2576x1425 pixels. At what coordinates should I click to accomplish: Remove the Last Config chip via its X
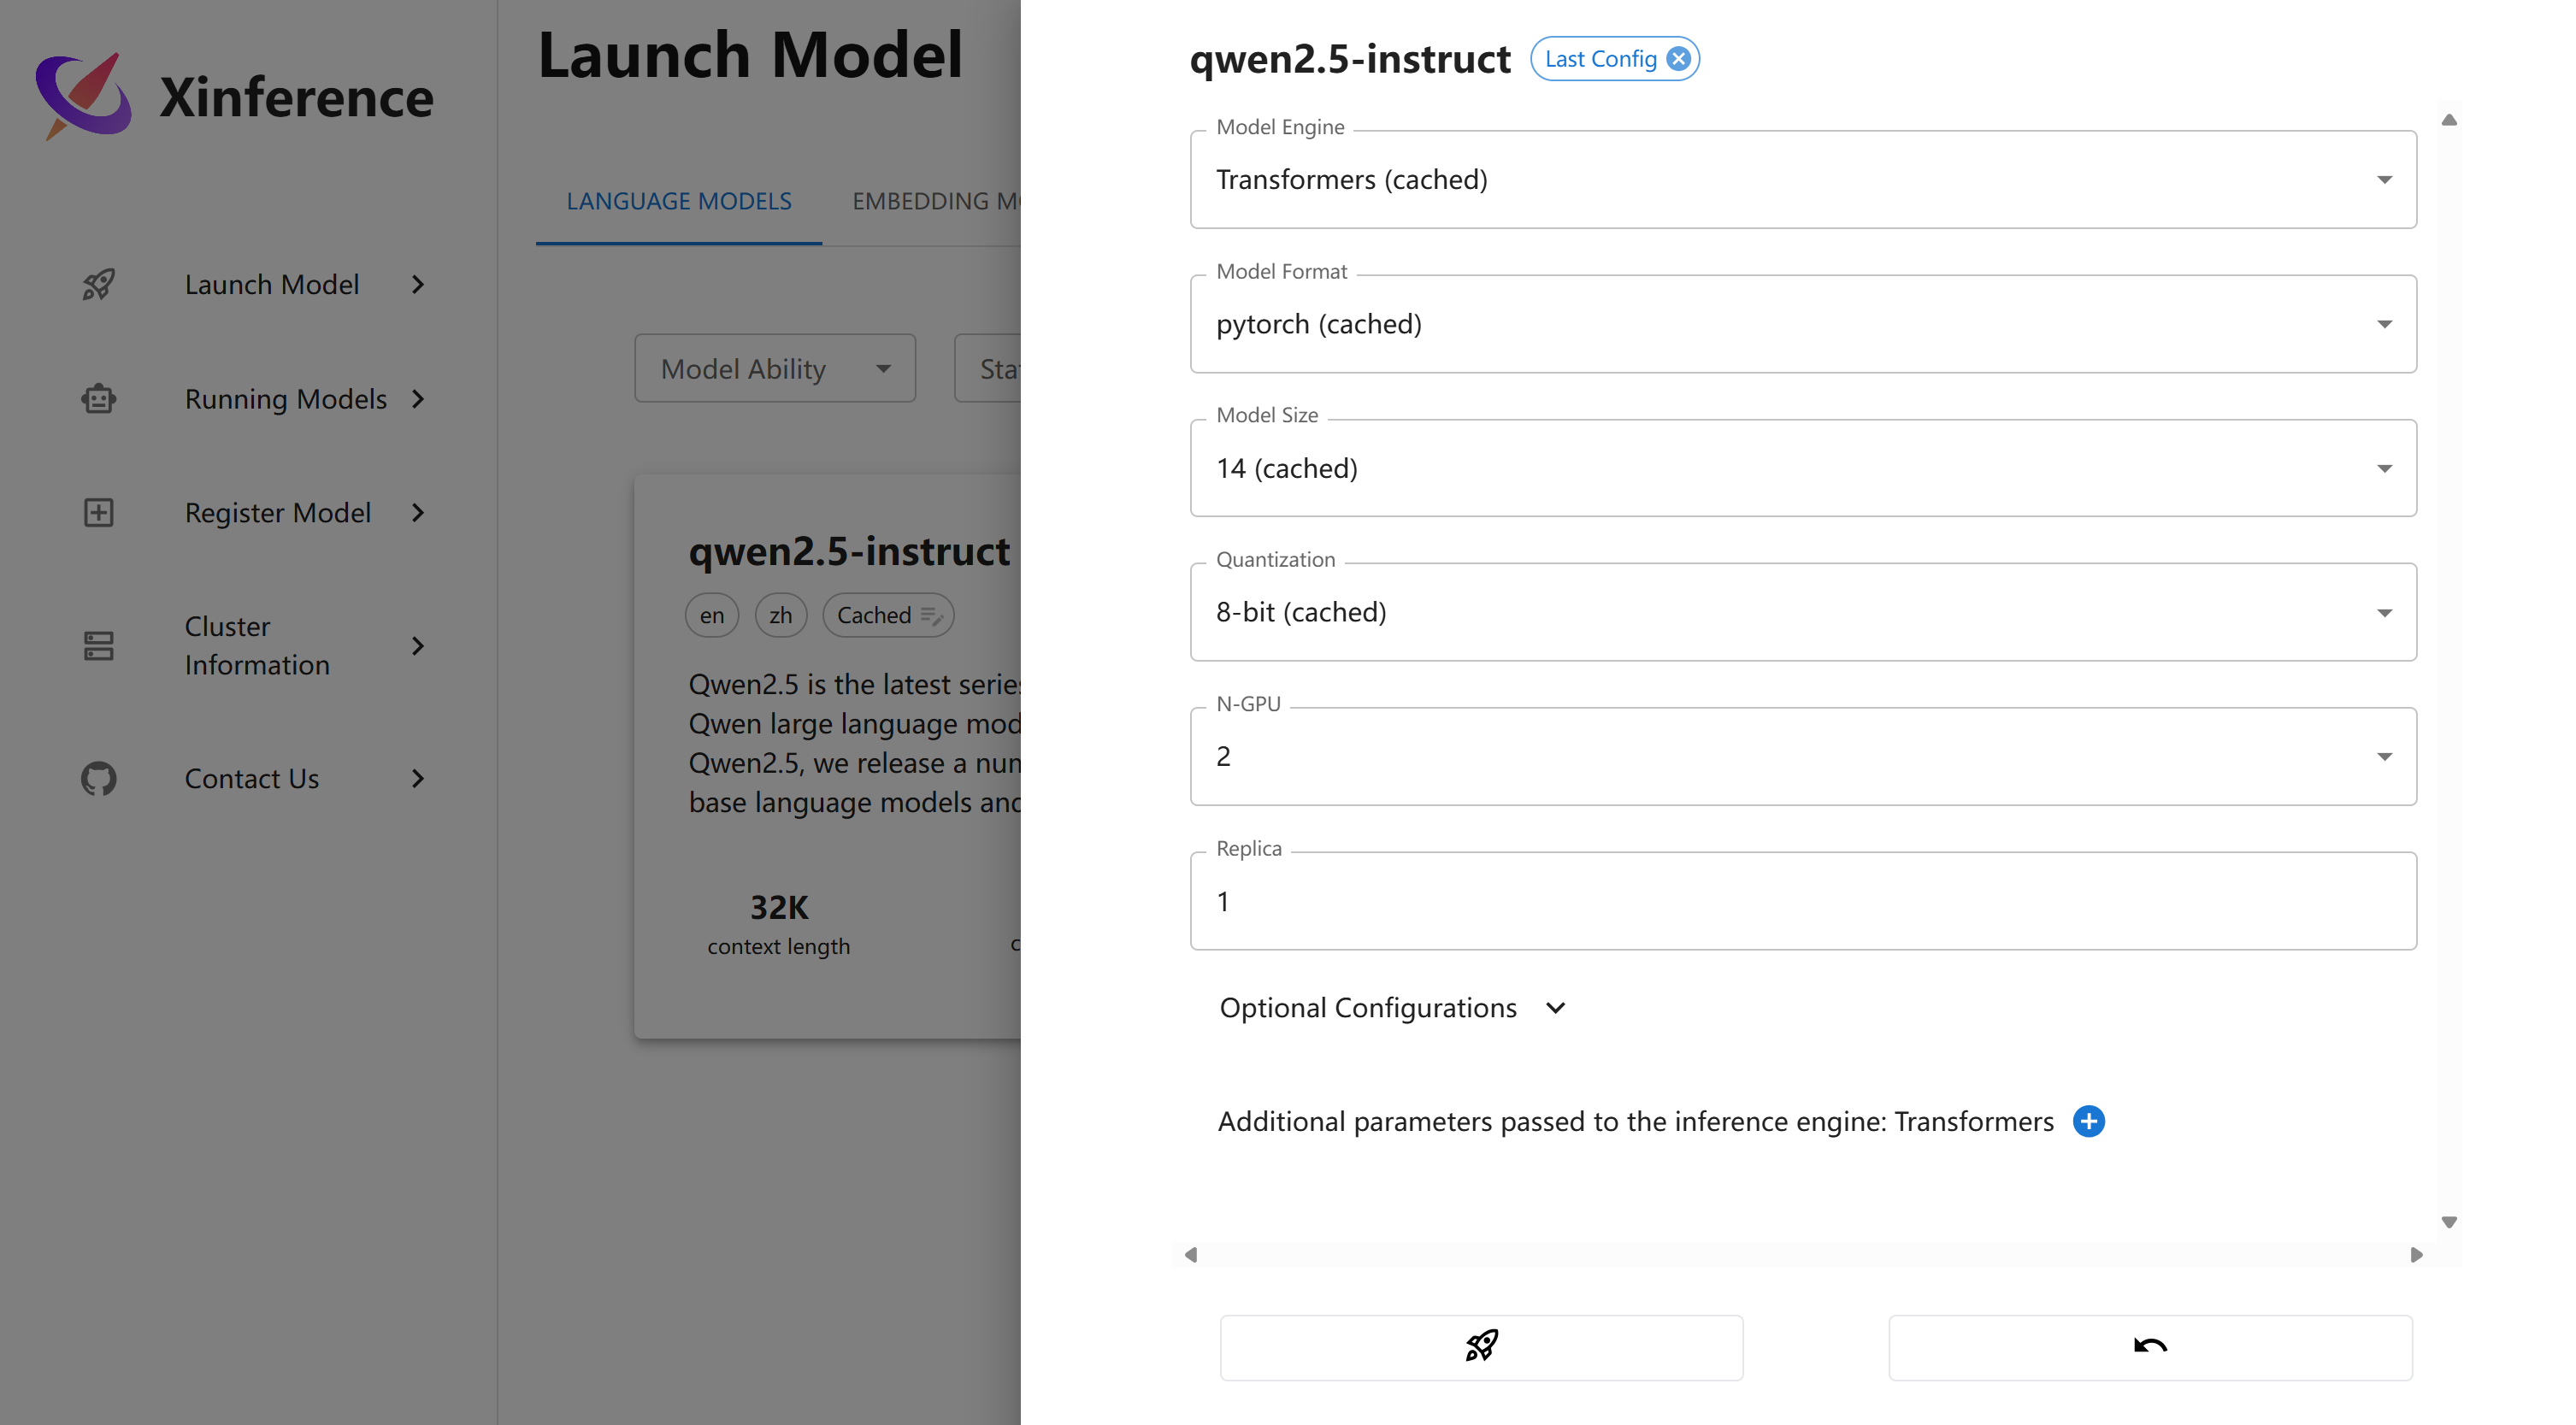(1679, 59)
